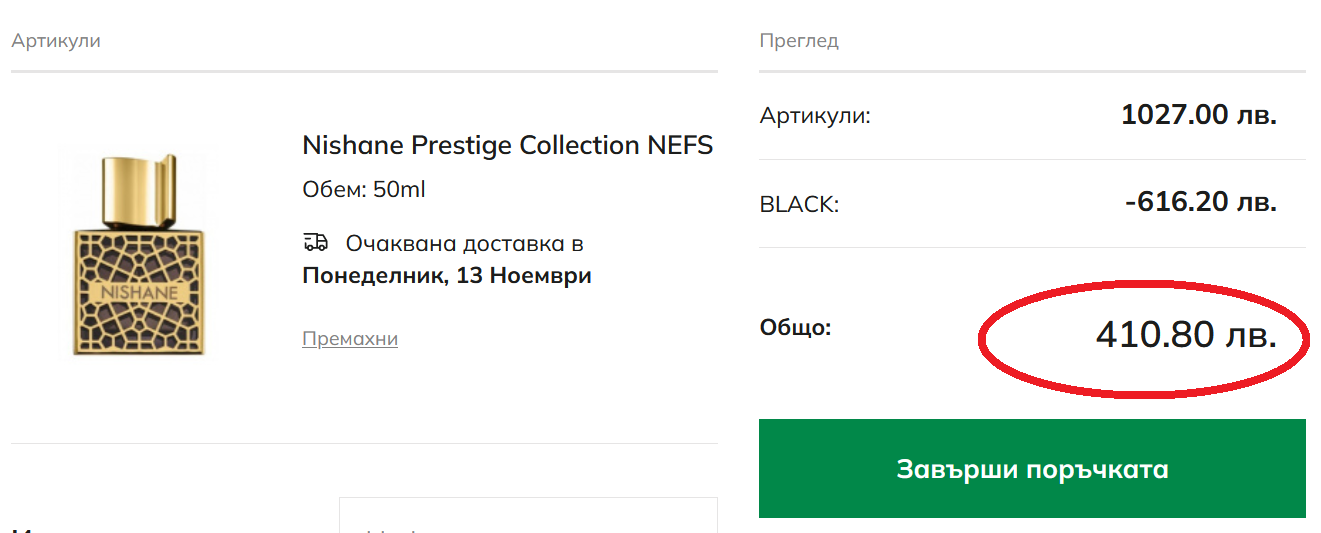Click the NISHANE label on bottle image
The width and height of the screenshot is (1321, 533).
(138, 293)
